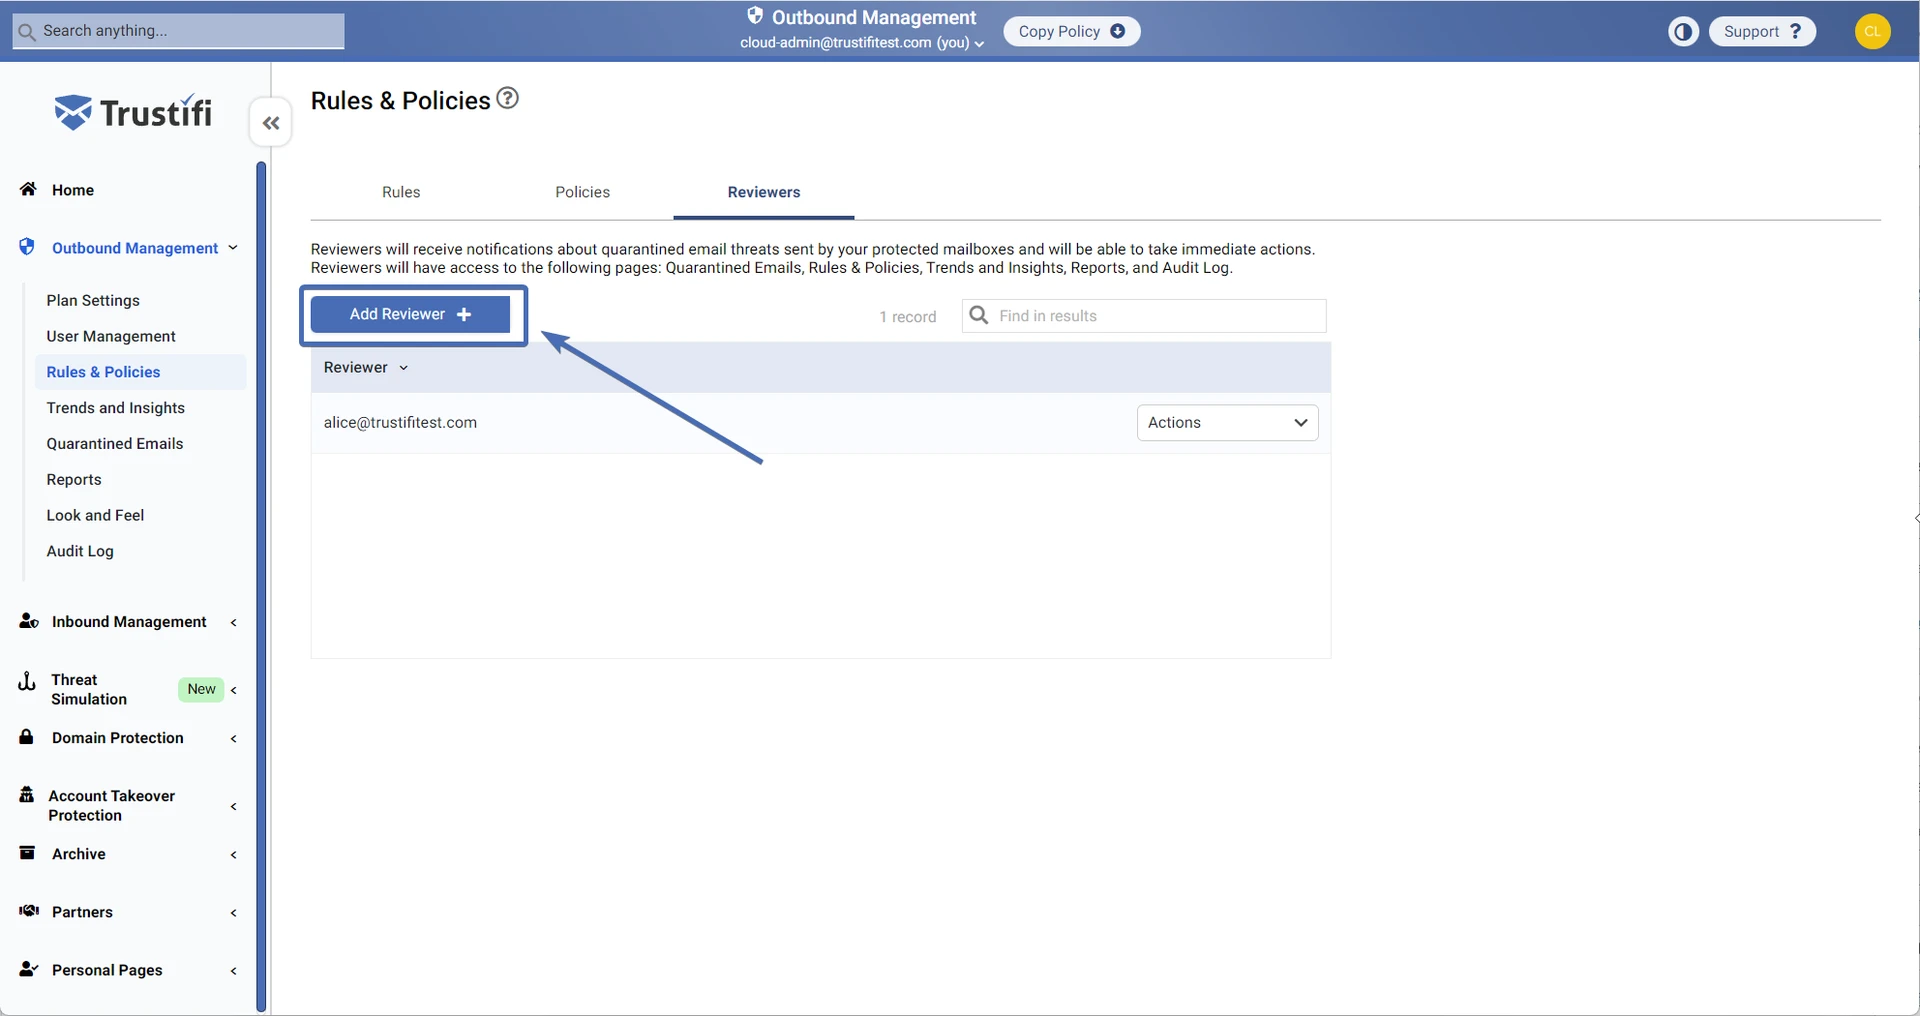Expand the Inbound Management section
Screen dimensions: 1920x1016
[129, 622]
